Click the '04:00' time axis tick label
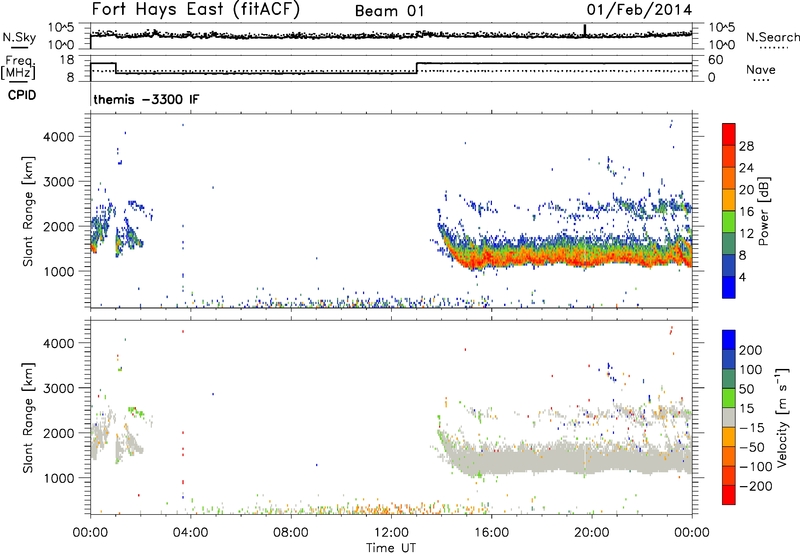Image resolution: width=800 pixels, height=554 pixels. tap(190, 533)
